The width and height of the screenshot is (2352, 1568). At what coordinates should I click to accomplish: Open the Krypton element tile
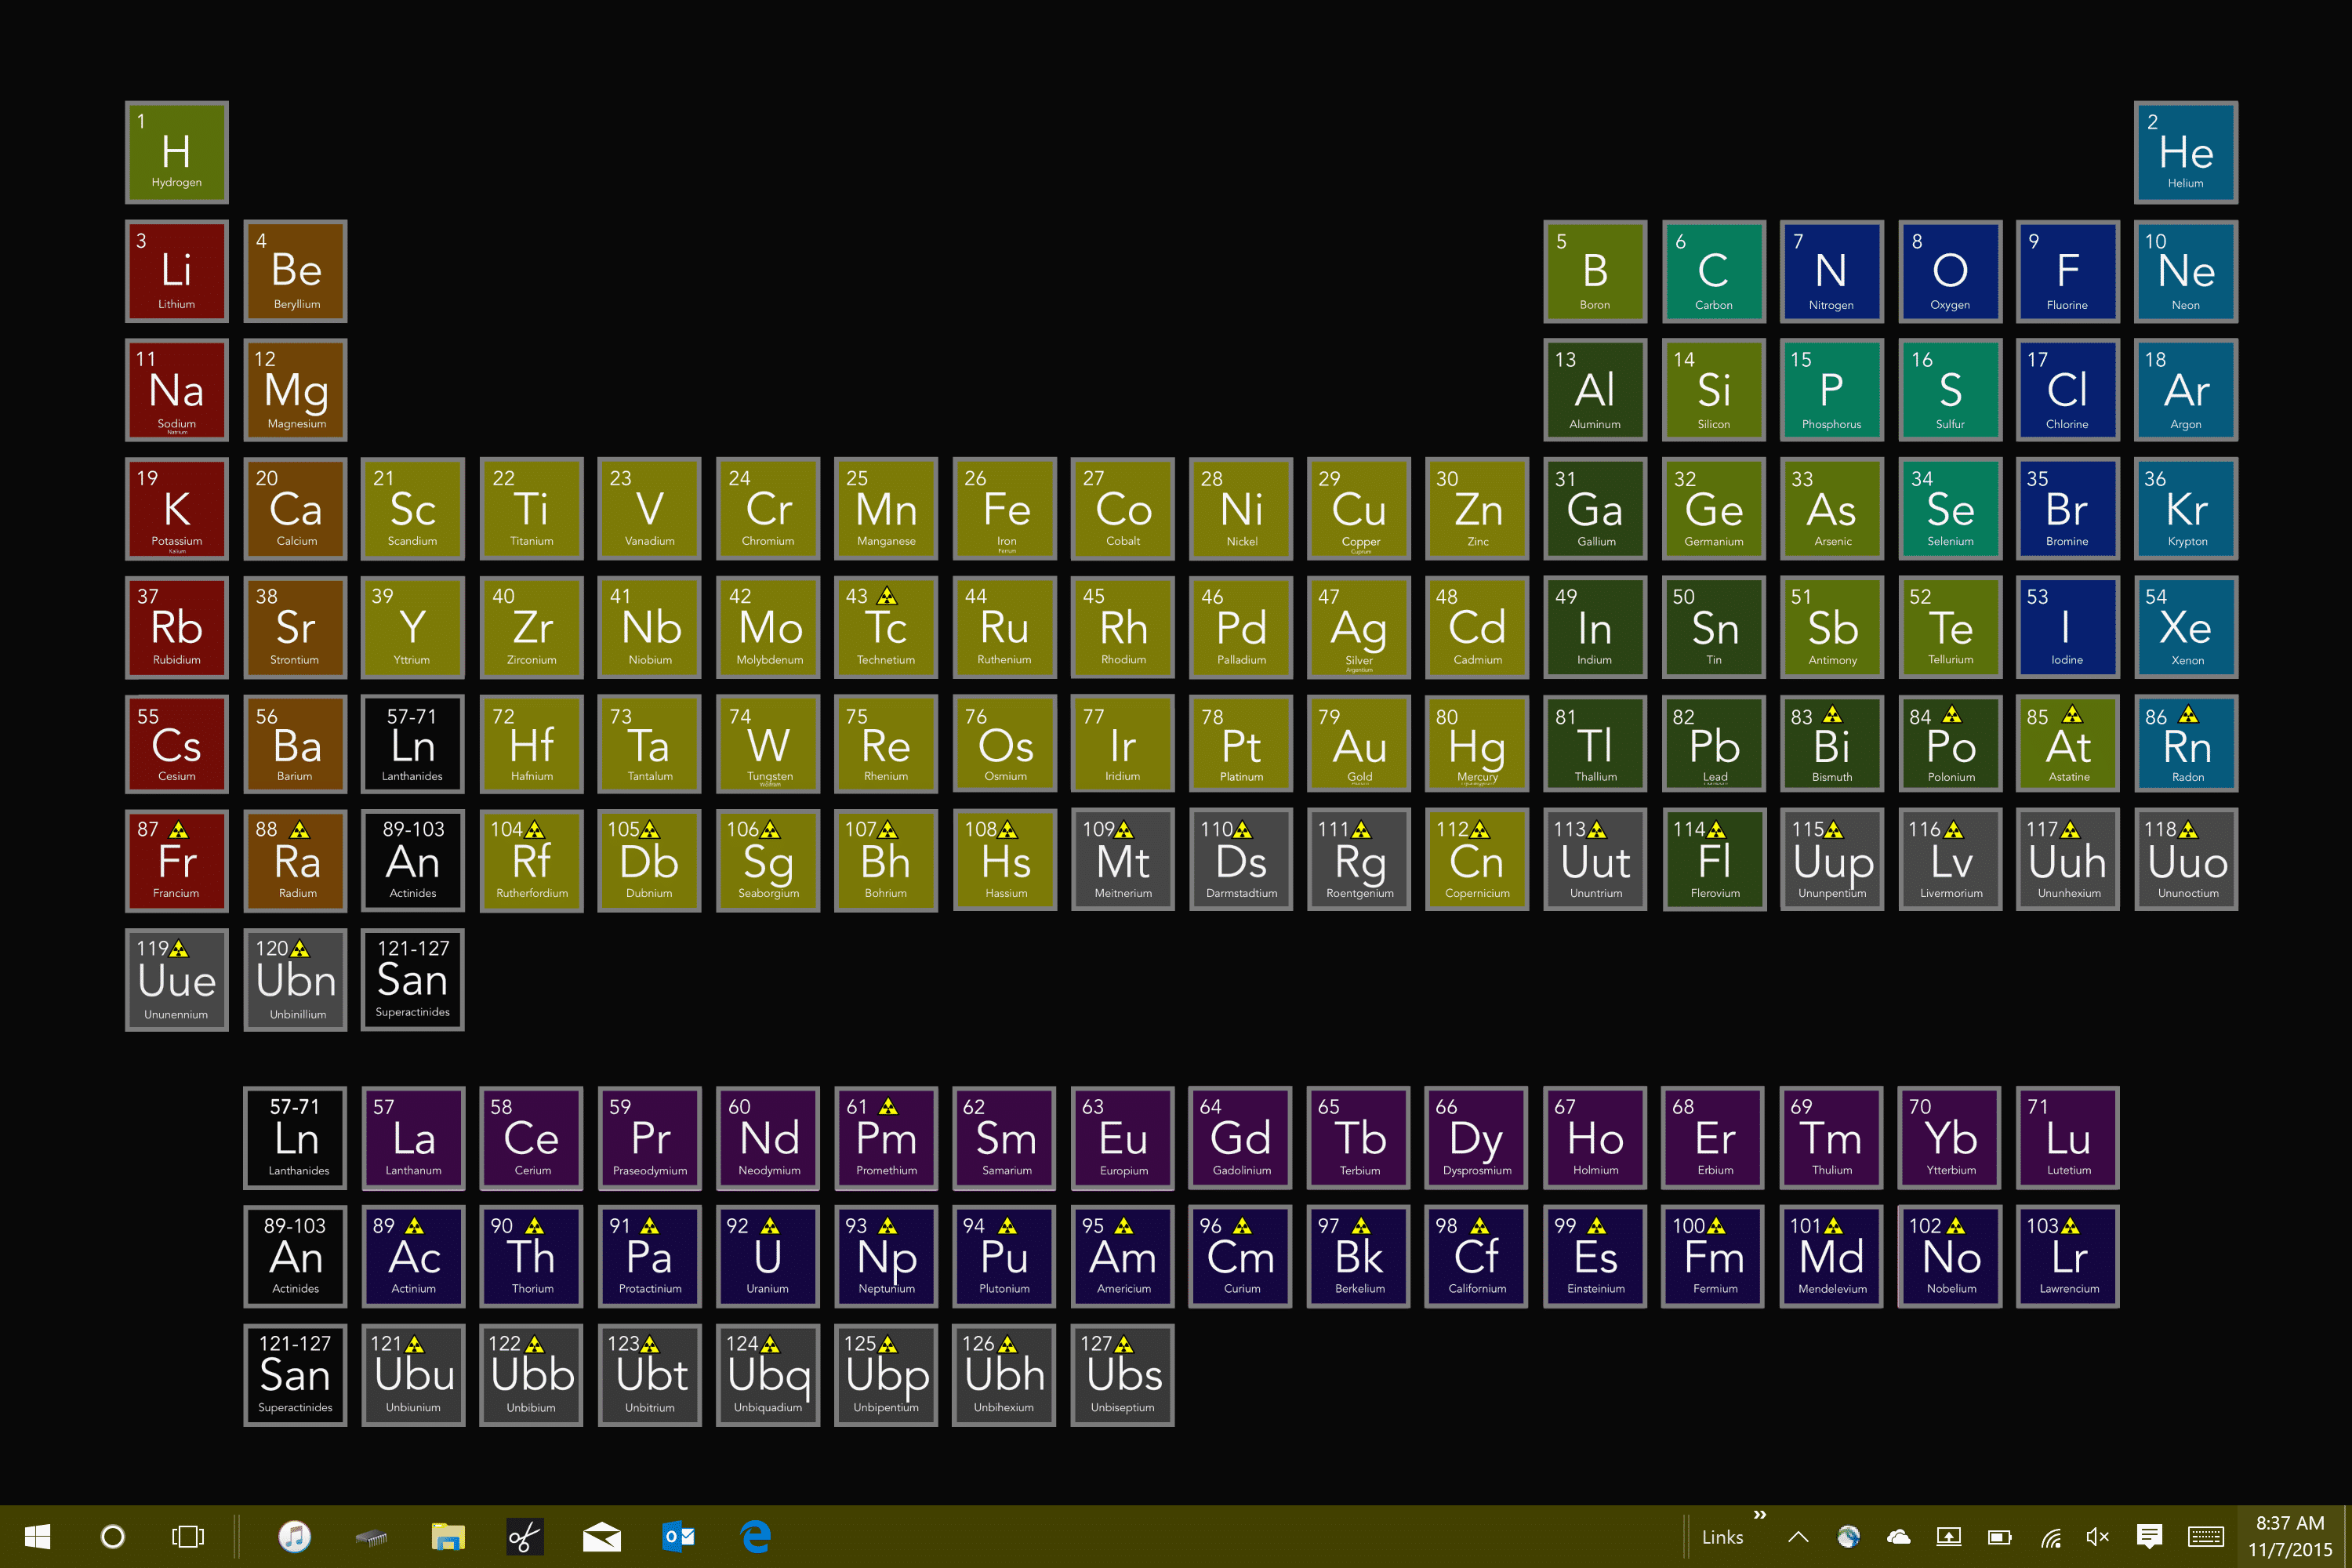coord(2186,508)
